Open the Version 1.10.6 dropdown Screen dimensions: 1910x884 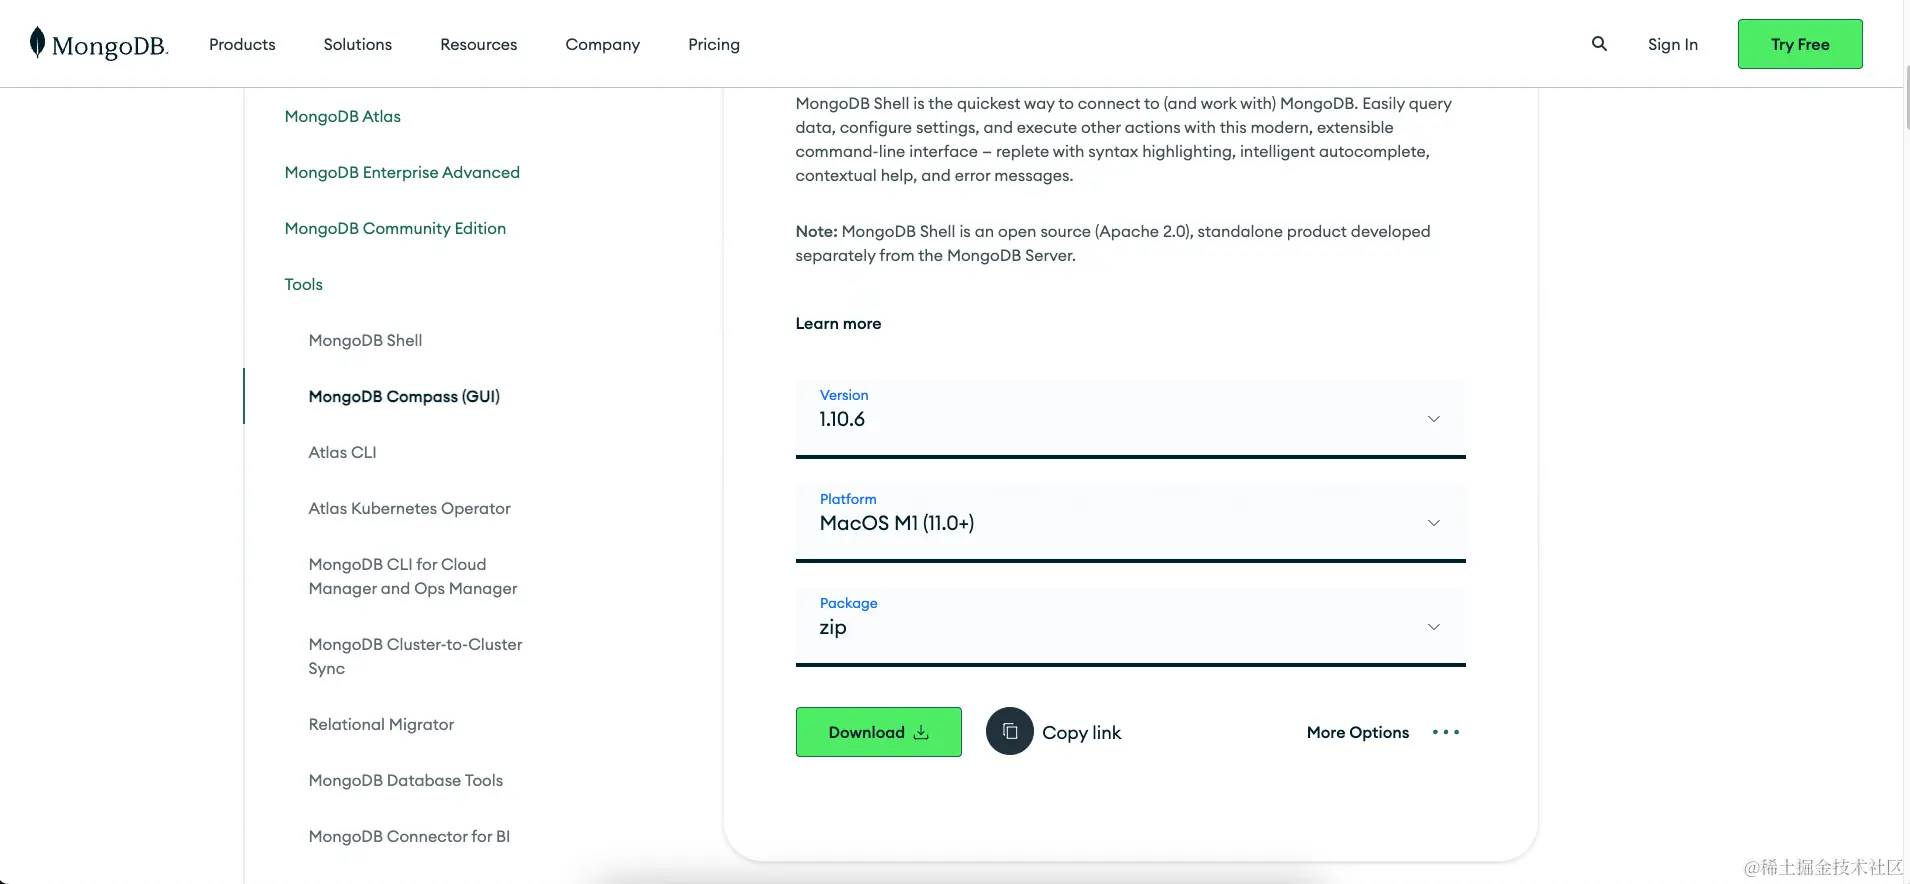(x=1130, y=418)
